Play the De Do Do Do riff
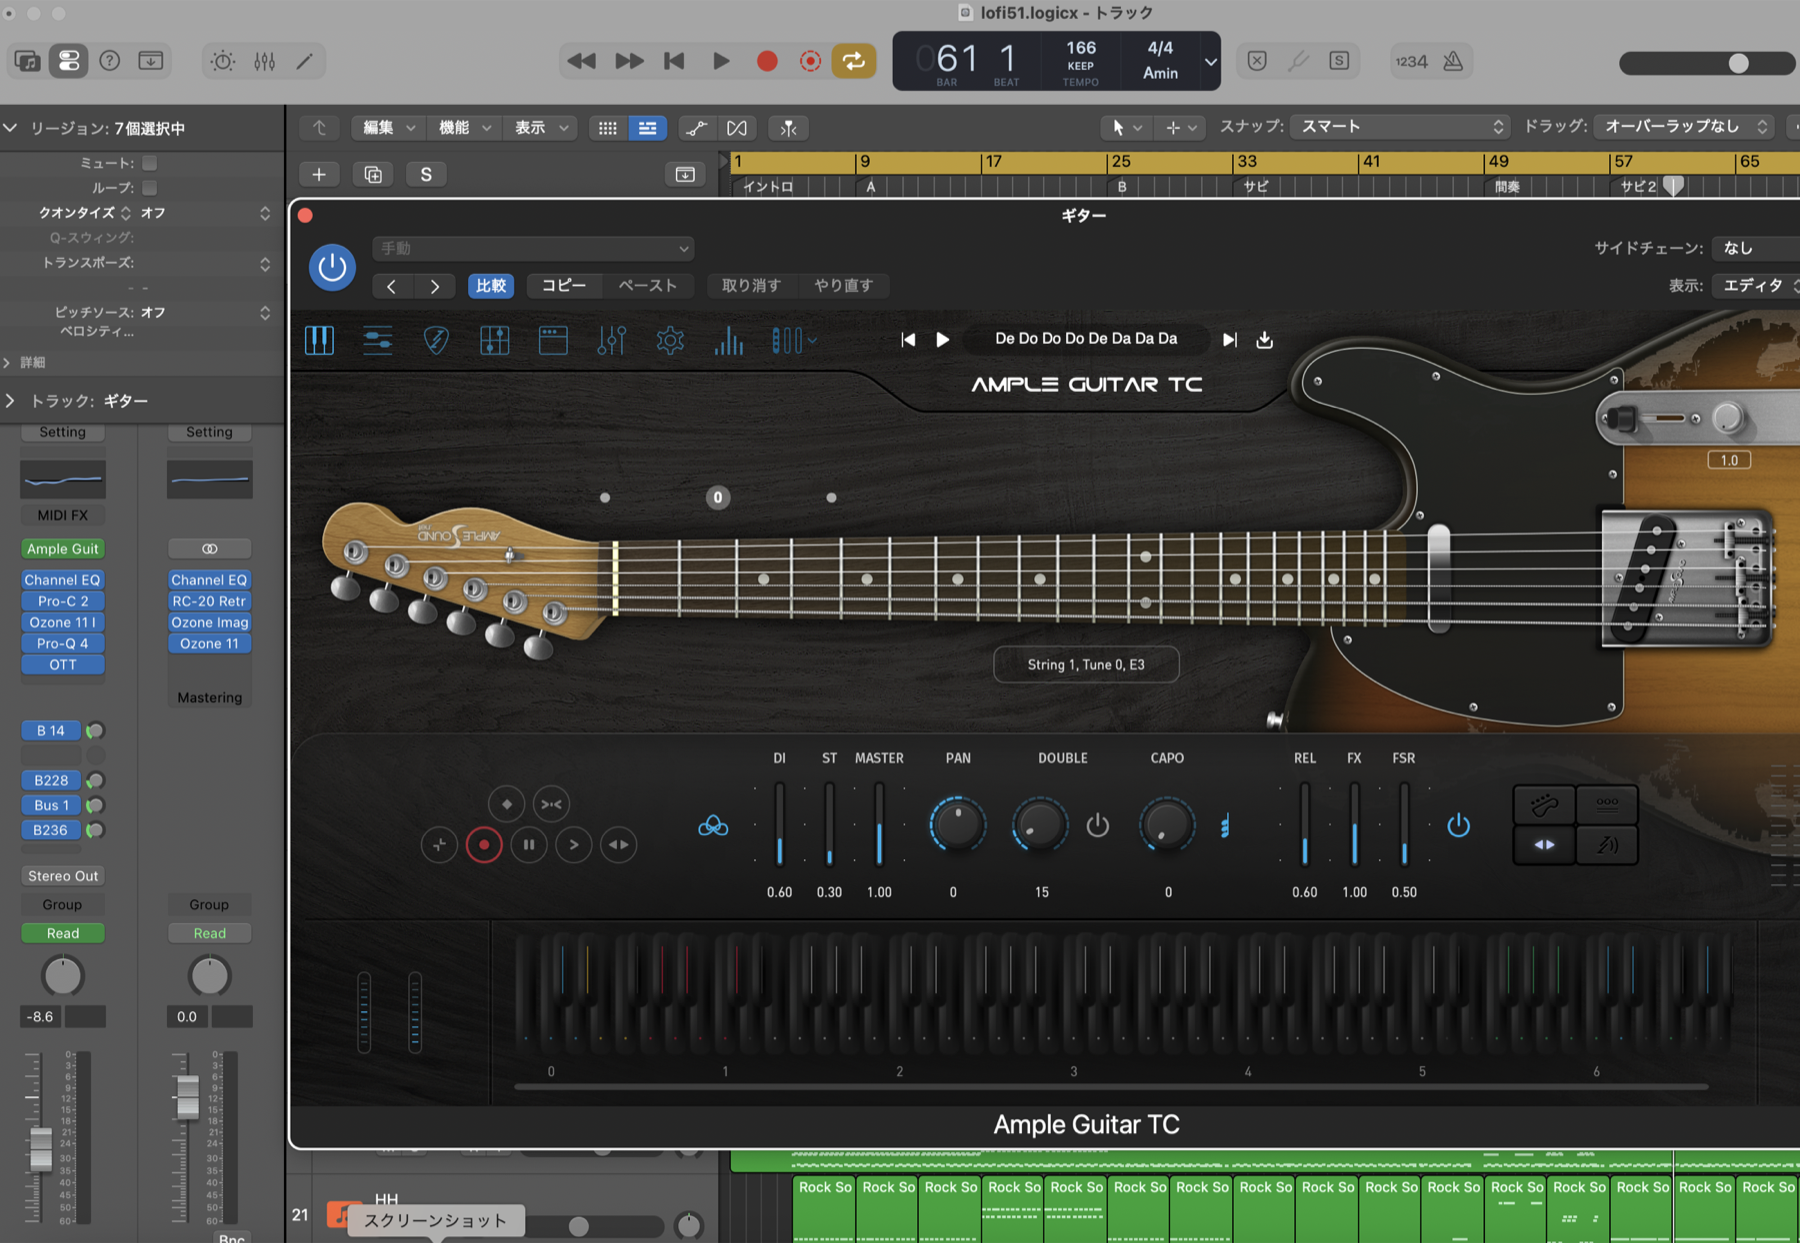This screenshot has height=1243, width=1800. pyautogui.click(x=942, y=340)
